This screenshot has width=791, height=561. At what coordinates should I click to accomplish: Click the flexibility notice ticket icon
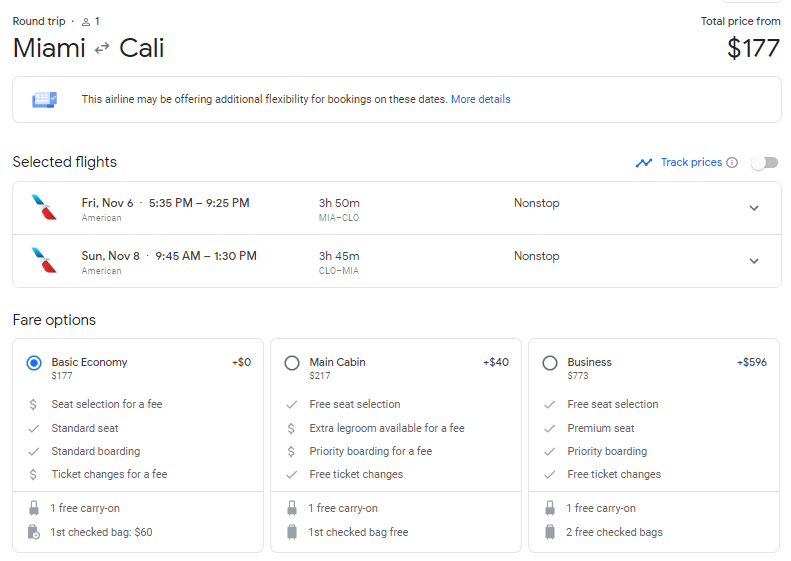pos(45,100)
